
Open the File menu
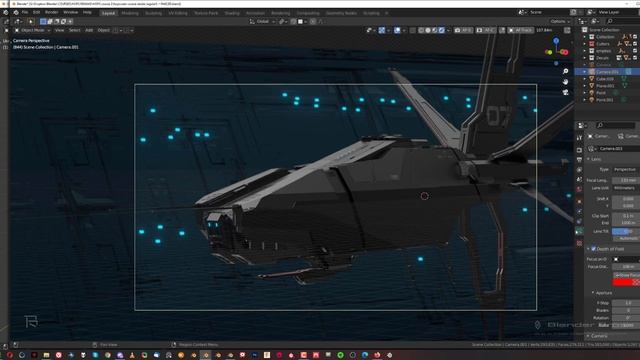point(25,13)
